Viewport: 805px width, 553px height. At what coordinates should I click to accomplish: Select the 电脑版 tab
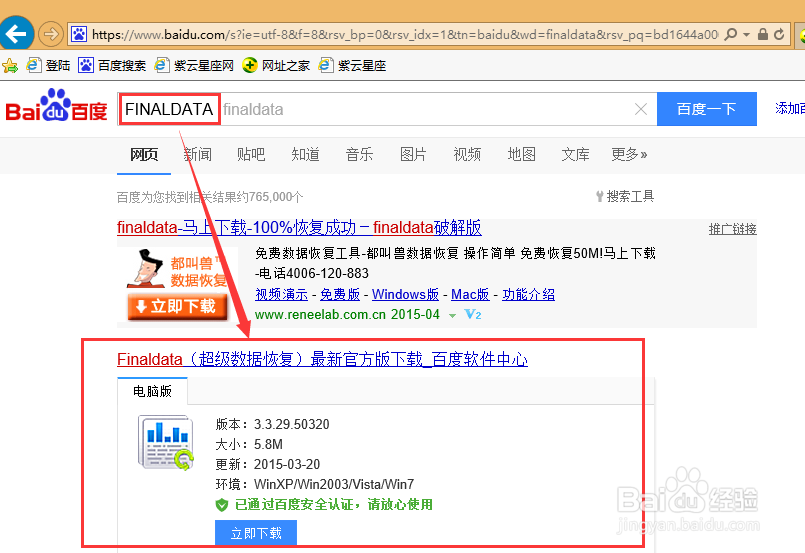coord(152,391)
